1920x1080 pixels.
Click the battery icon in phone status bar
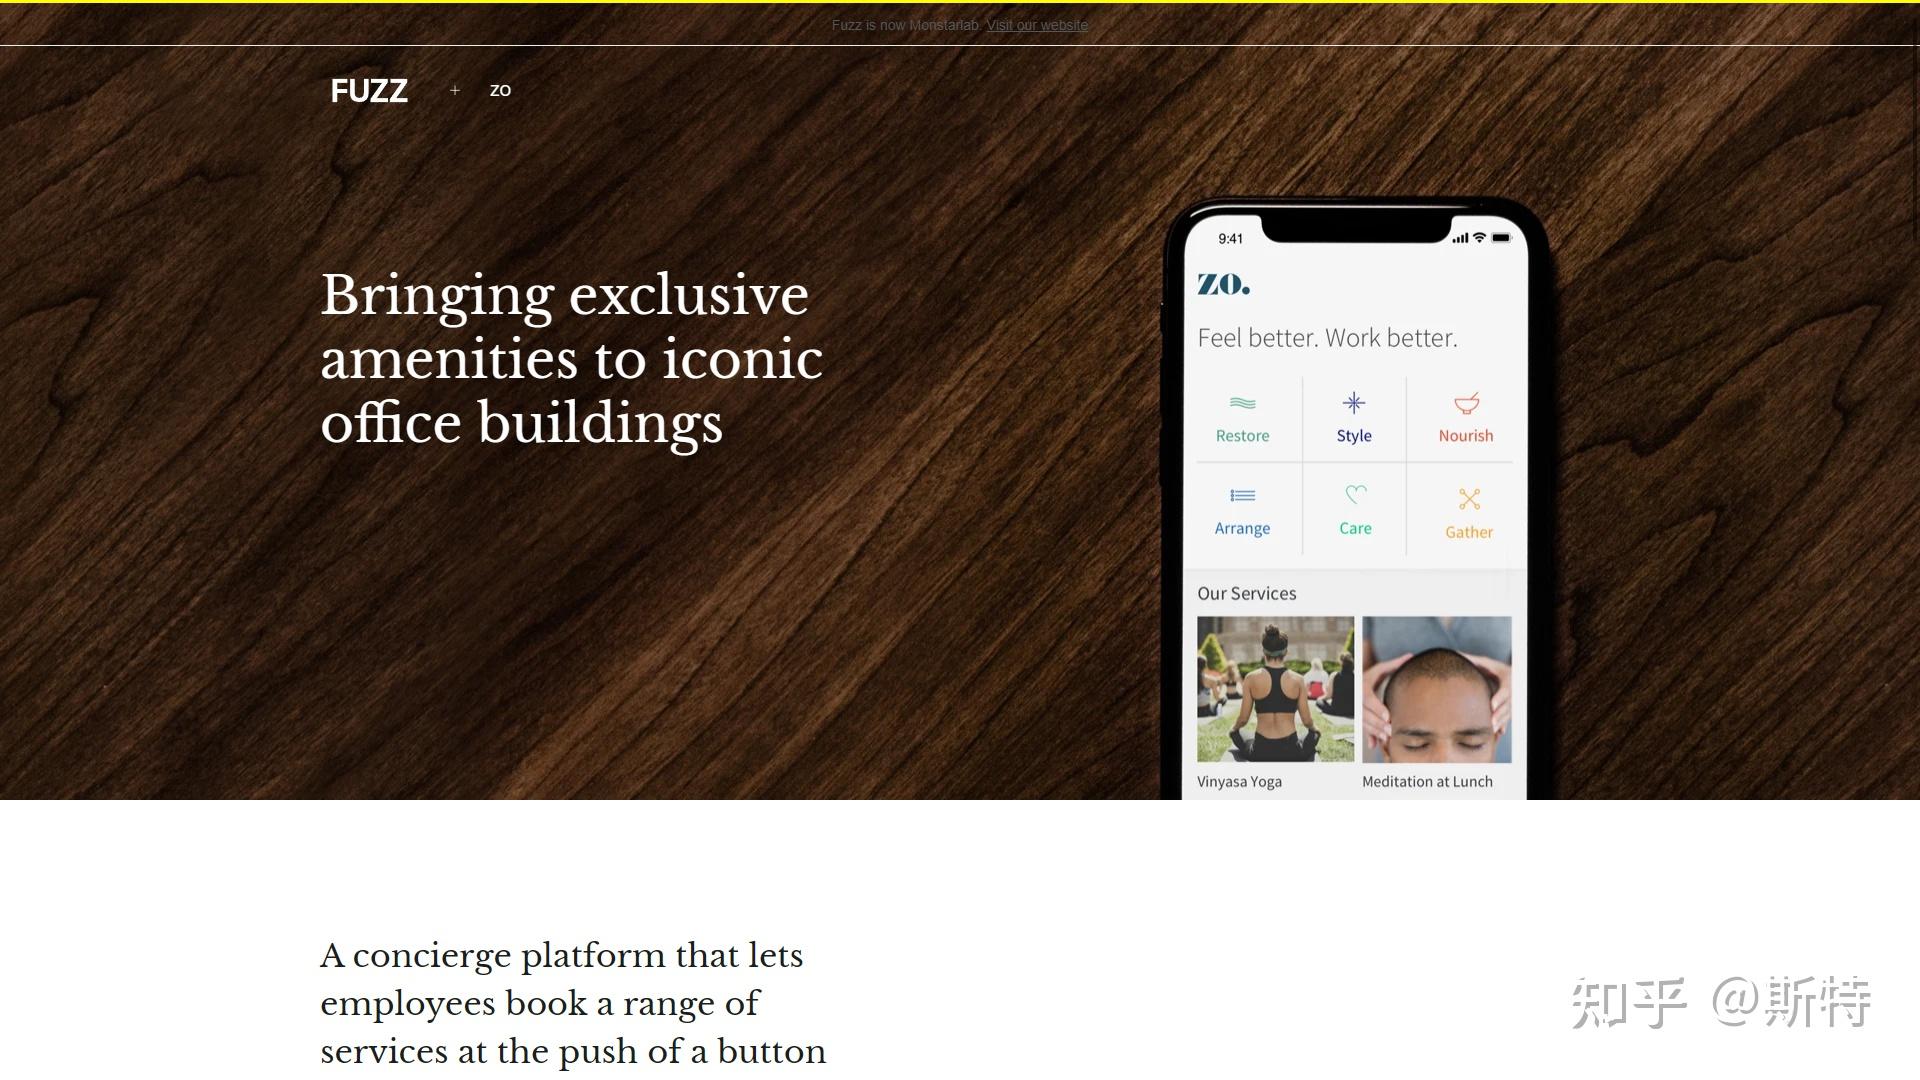click(1501, 238)
